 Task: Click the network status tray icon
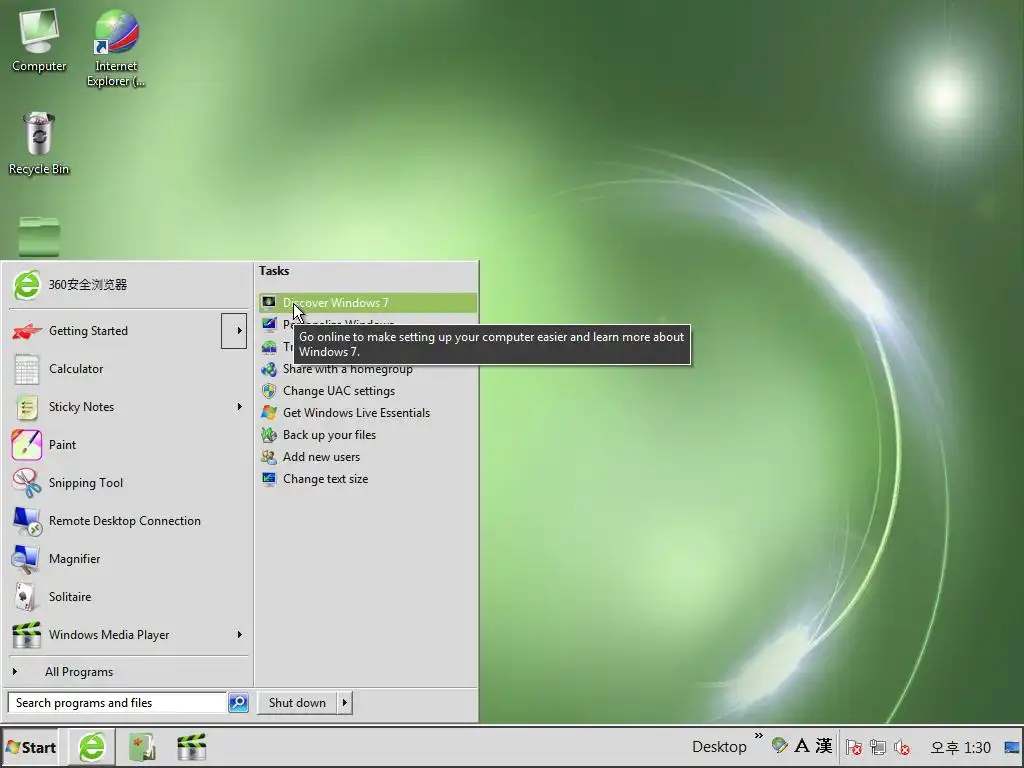pos(878,747)
